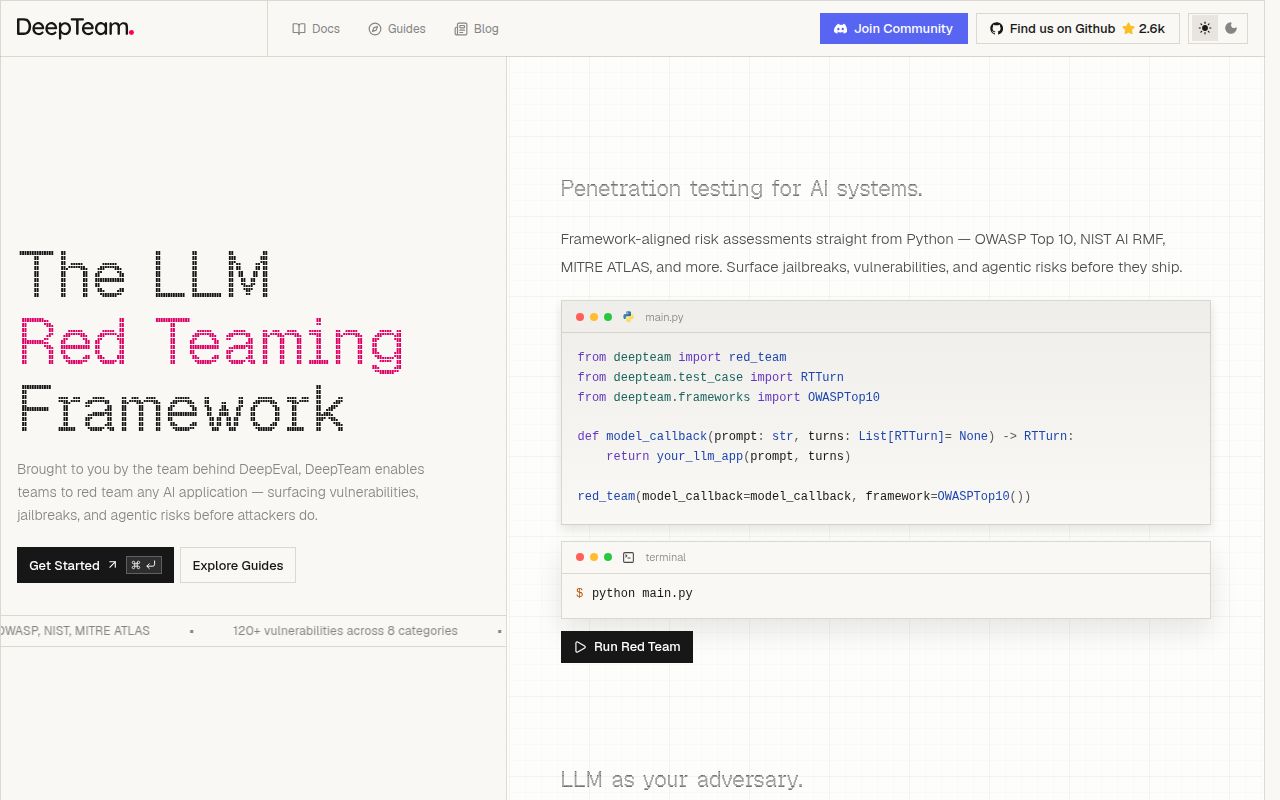1280x800 pixels.
Task: Select the Explore Guides button
Action: point(238,565)
